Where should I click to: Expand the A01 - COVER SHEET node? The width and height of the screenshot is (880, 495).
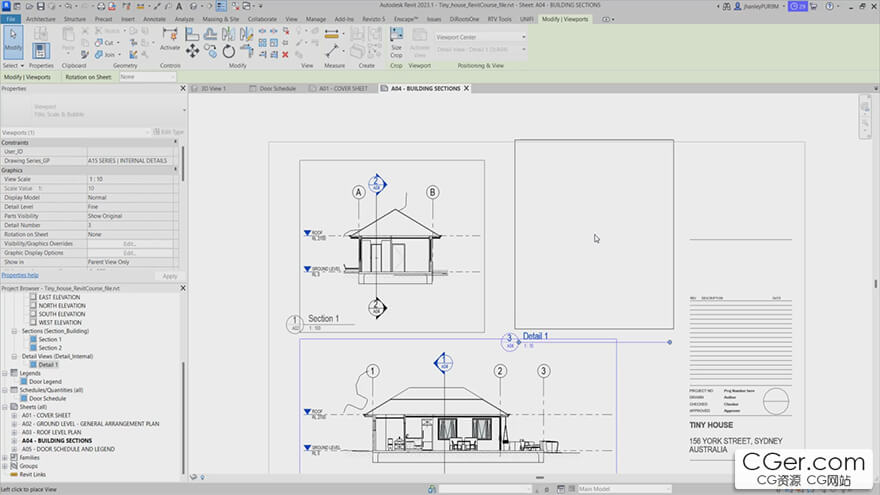coord(13,415)
